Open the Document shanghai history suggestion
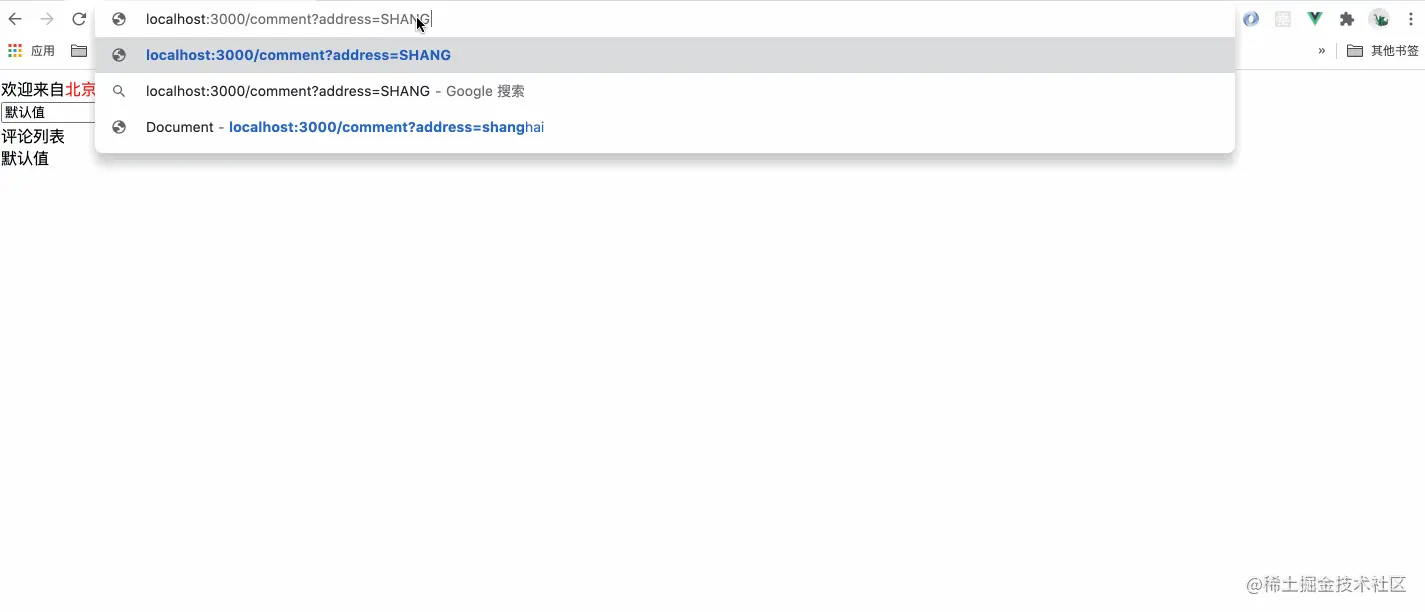The image size is (1425, 612). click(344, 127)
